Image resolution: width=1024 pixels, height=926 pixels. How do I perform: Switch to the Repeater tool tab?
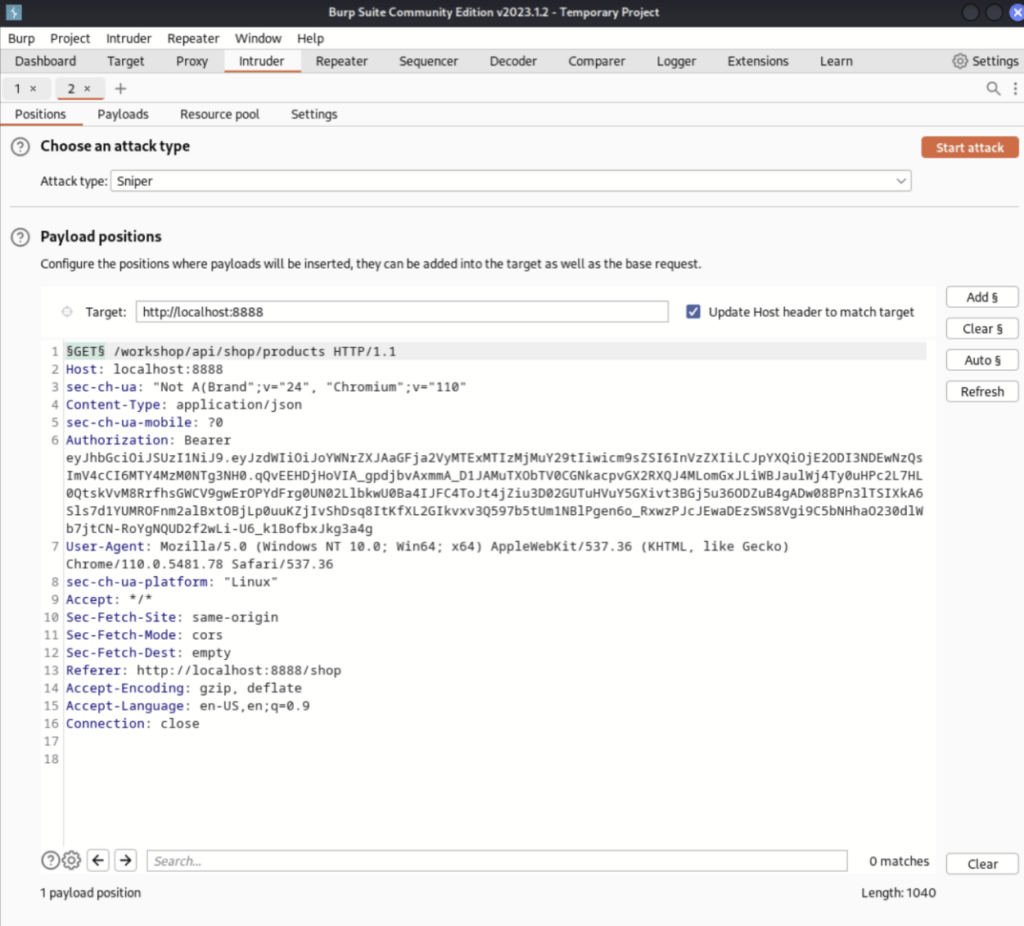coord(341,61)
